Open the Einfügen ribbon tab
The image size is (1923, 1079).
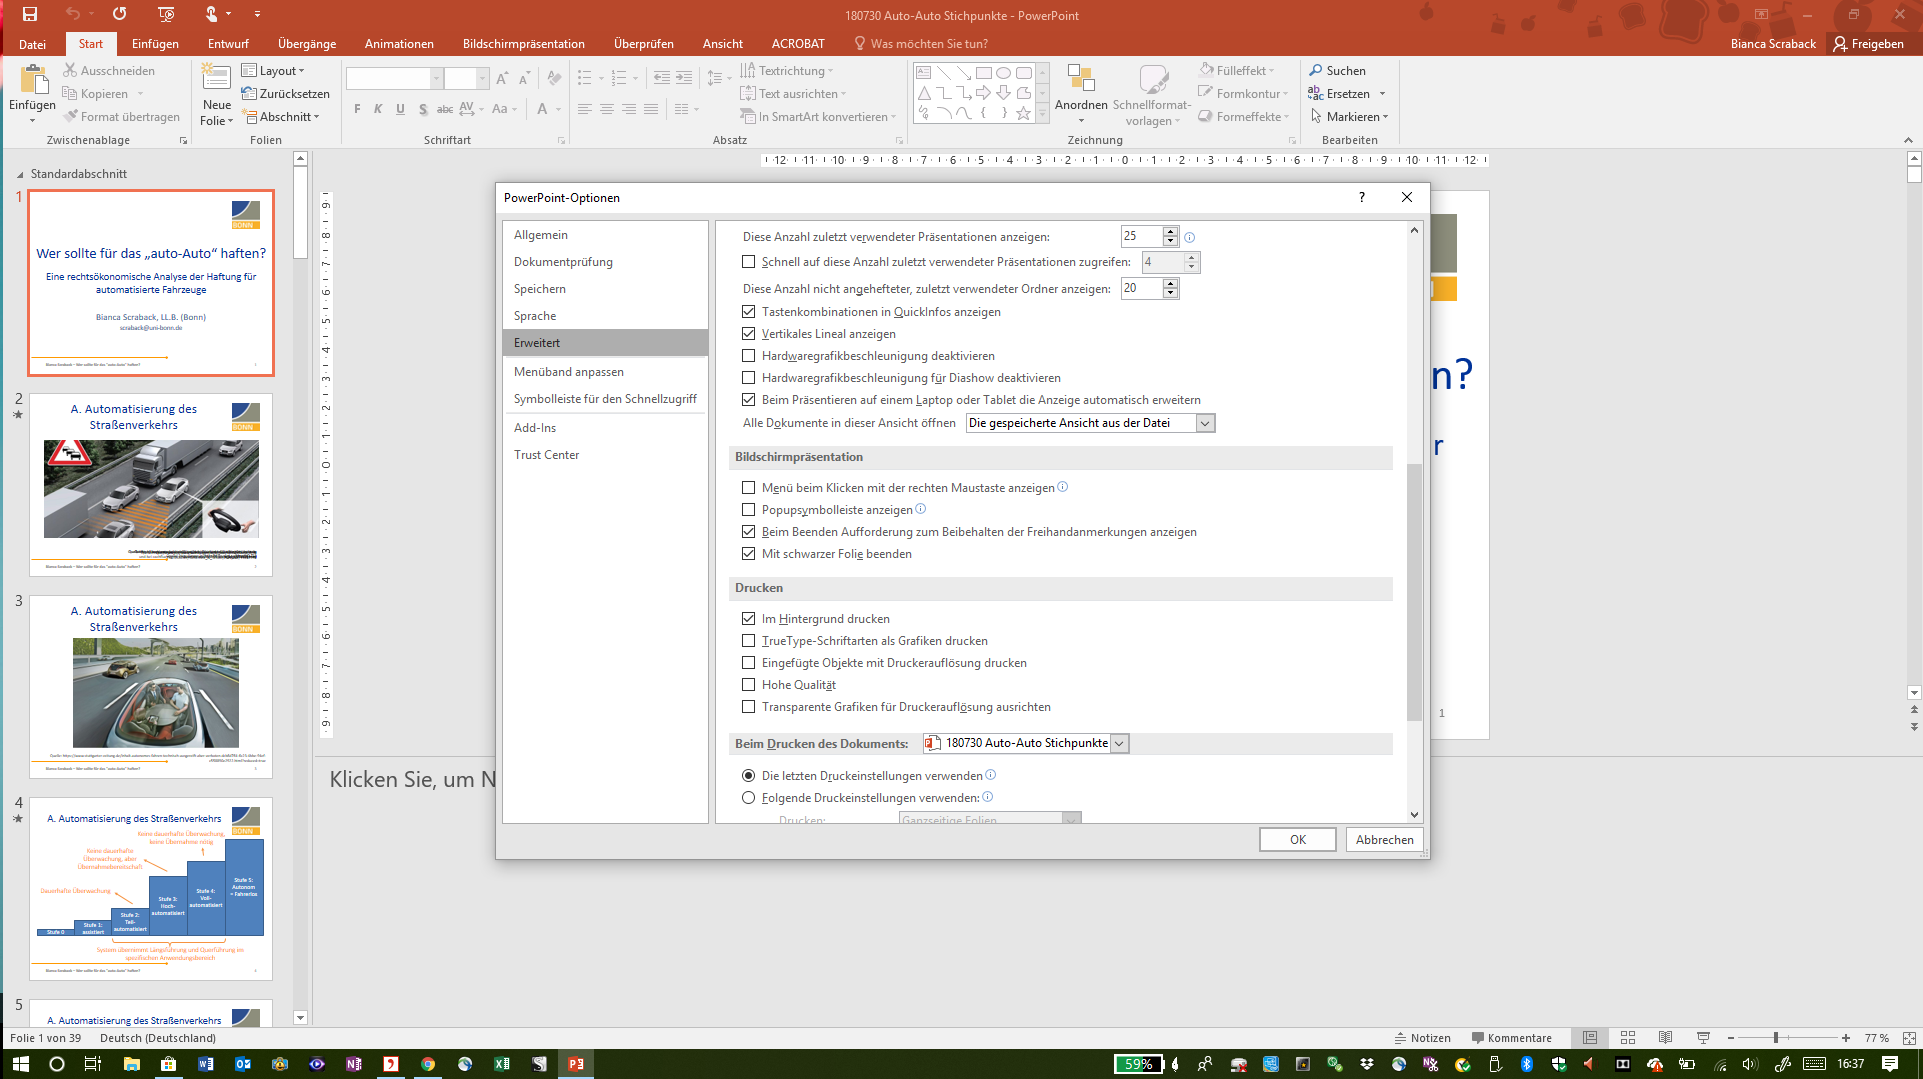155,44
